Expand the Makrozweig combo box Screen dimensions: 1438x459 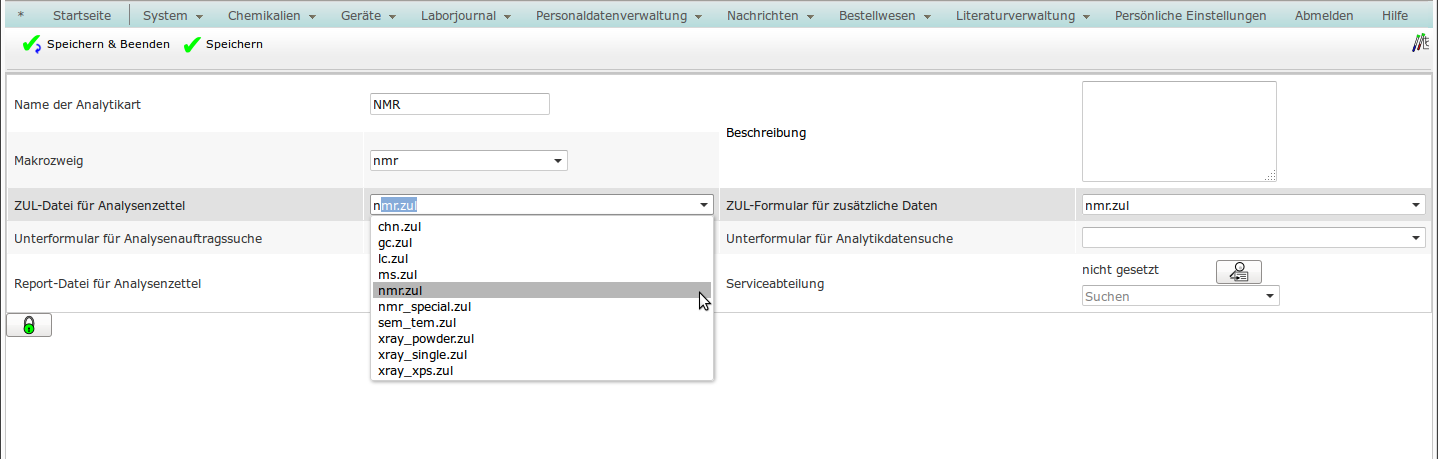(x=557, y=161)
